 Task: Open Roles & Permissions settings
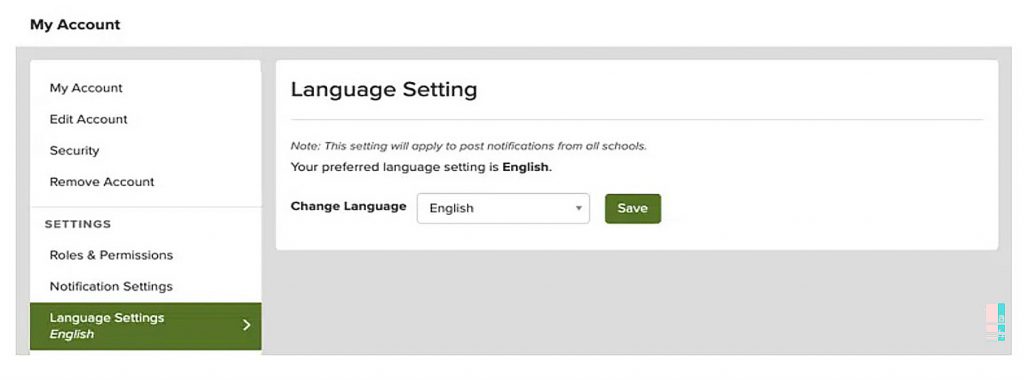(111, 255)
